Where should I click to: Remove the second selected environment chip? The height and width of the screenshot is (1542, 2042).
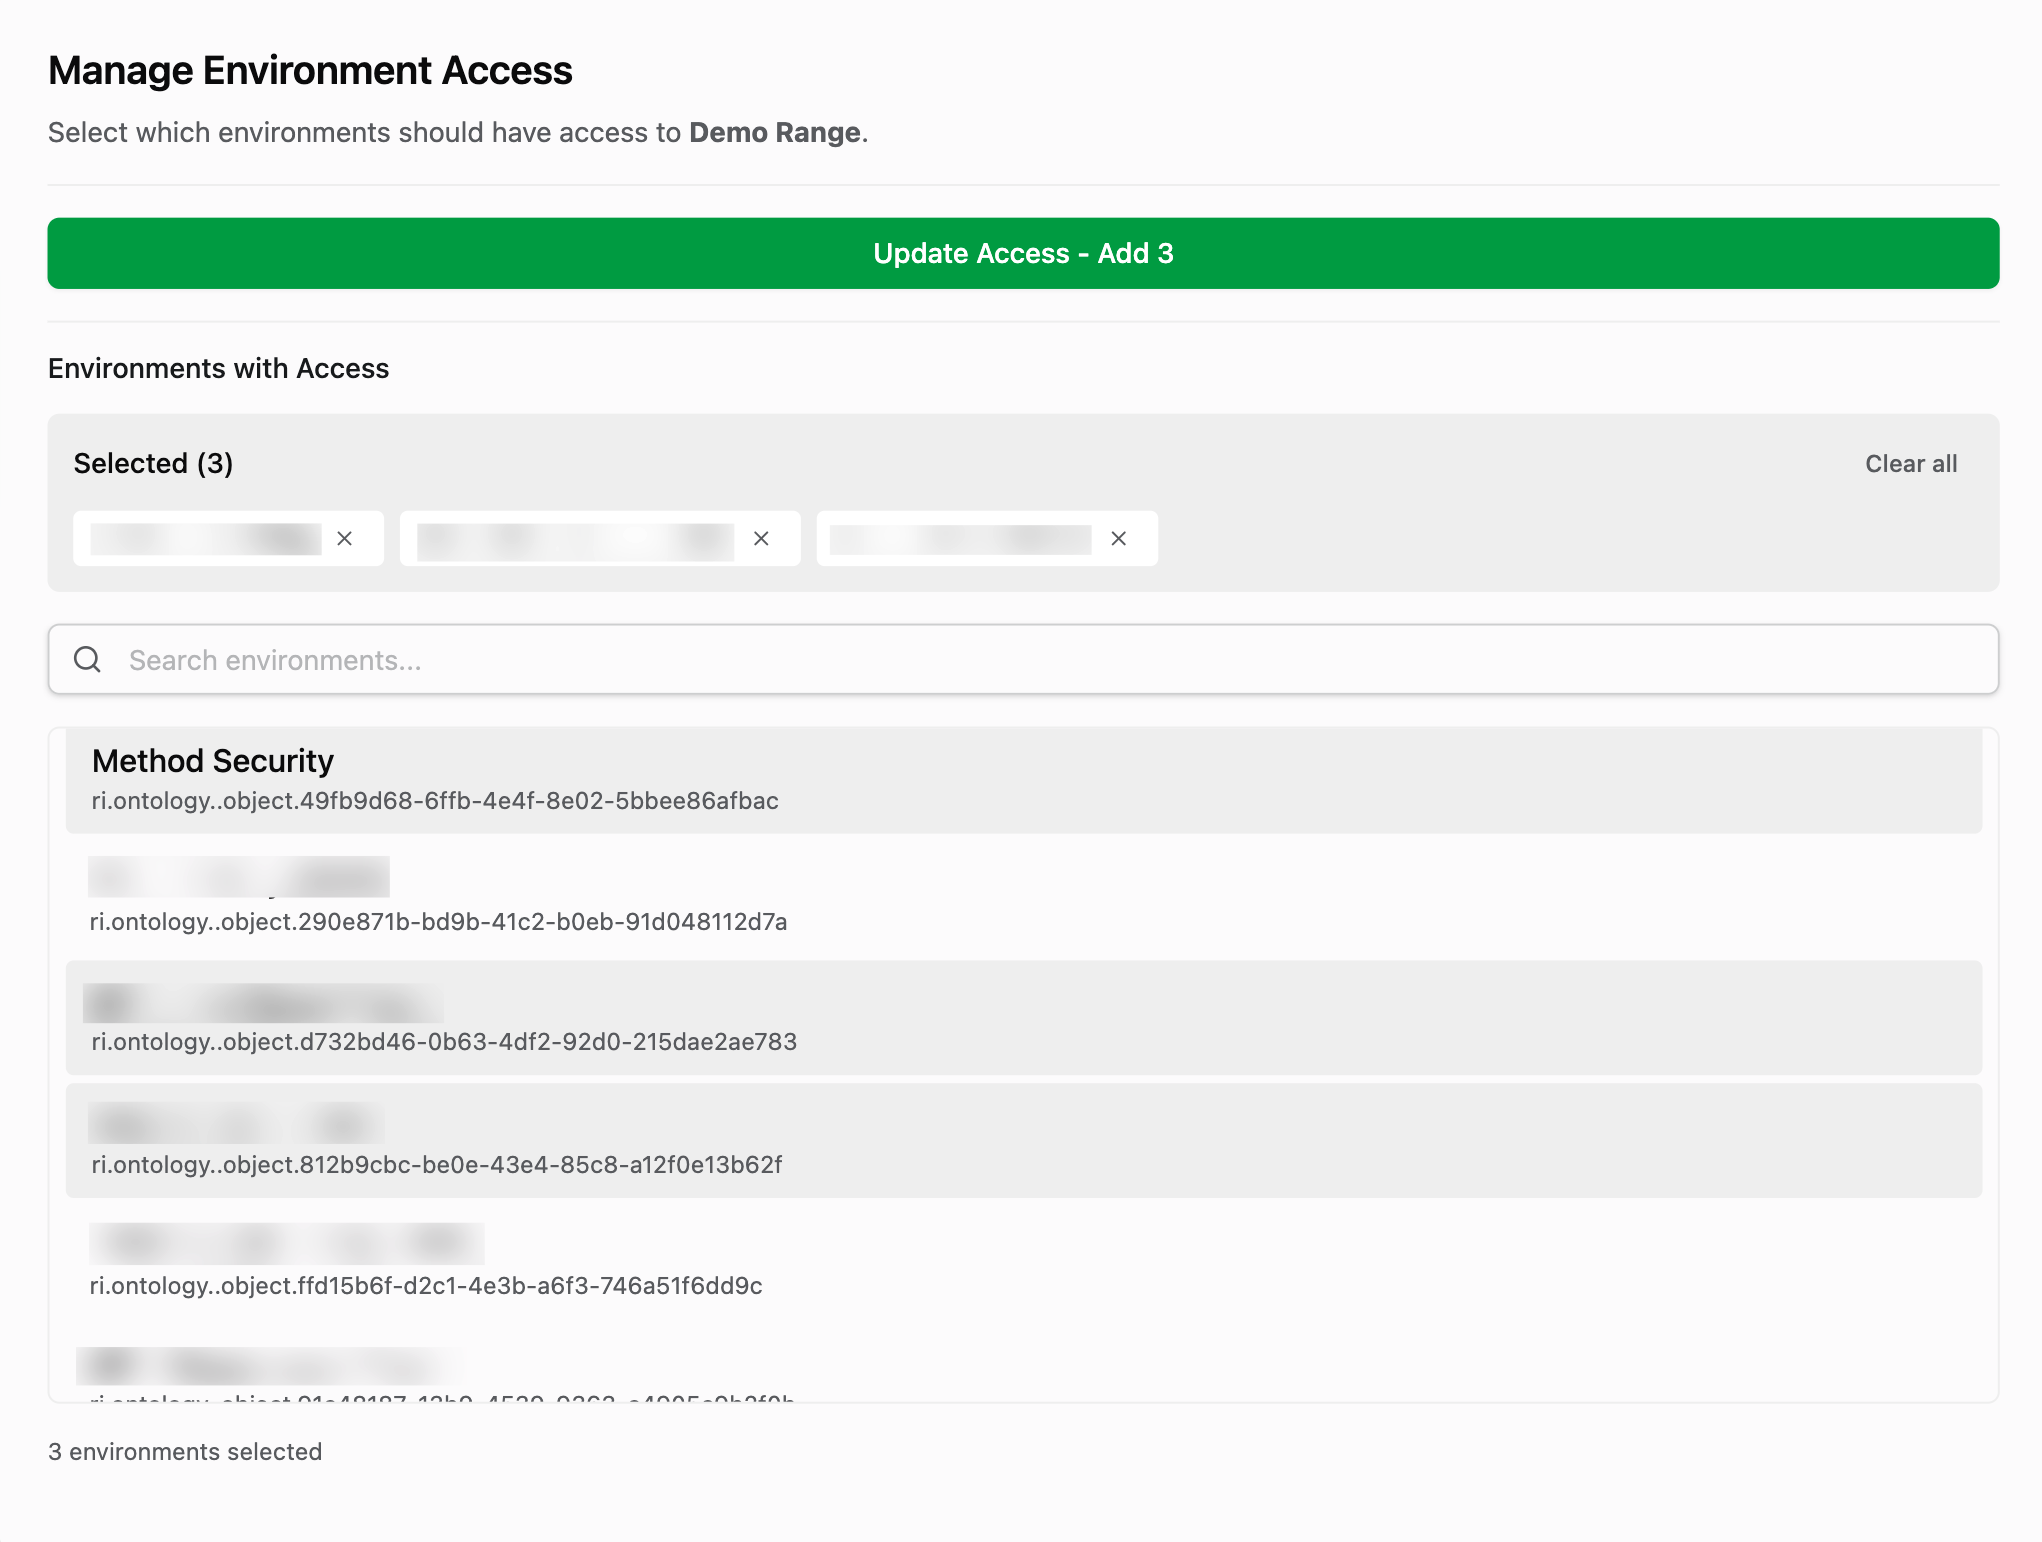point(761,539)
